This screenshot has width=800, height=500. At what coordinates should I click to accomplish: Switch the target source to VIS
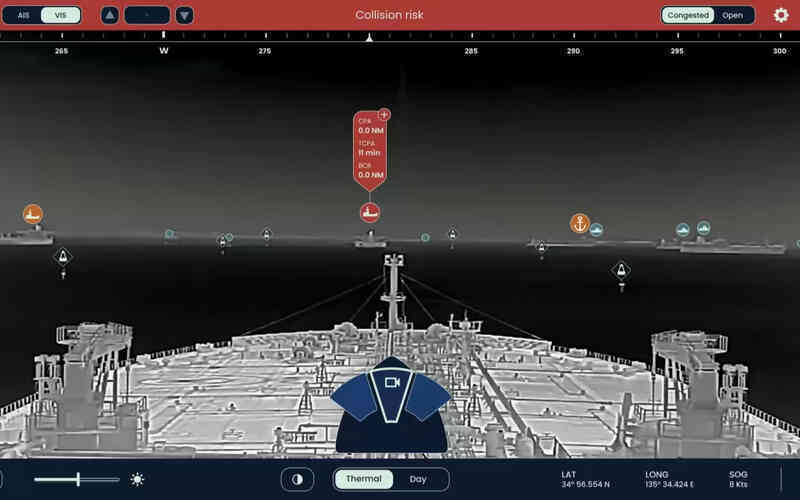tap(60, 15)
